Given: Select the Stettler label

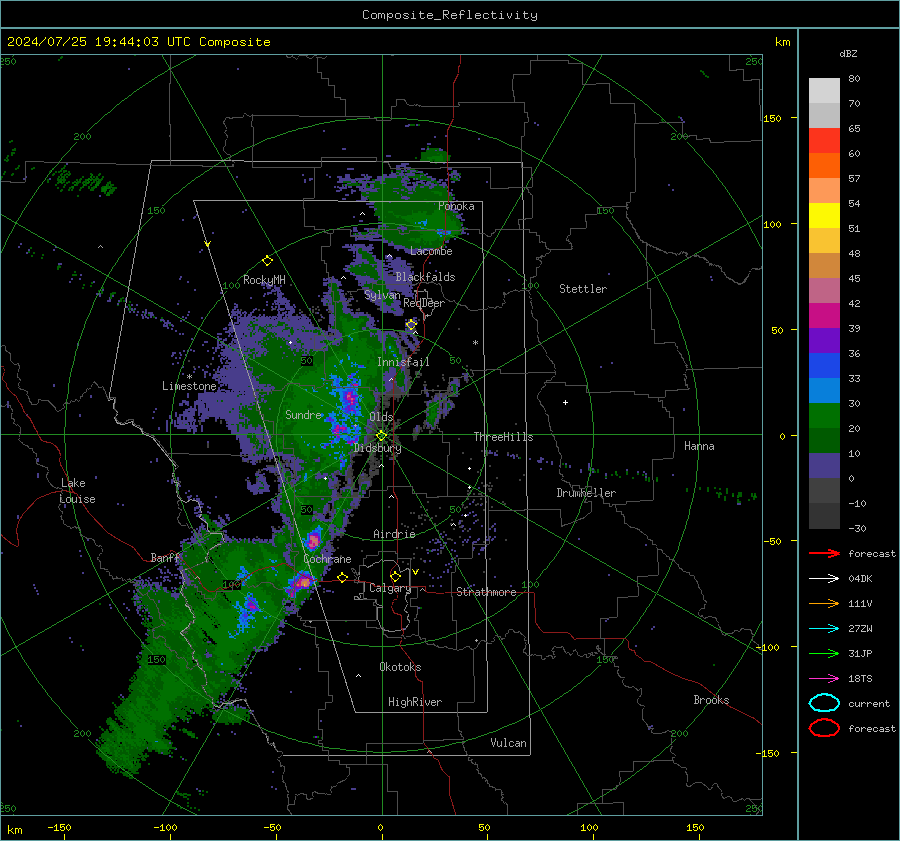Looking at the screenshot, I should [583, 289].
